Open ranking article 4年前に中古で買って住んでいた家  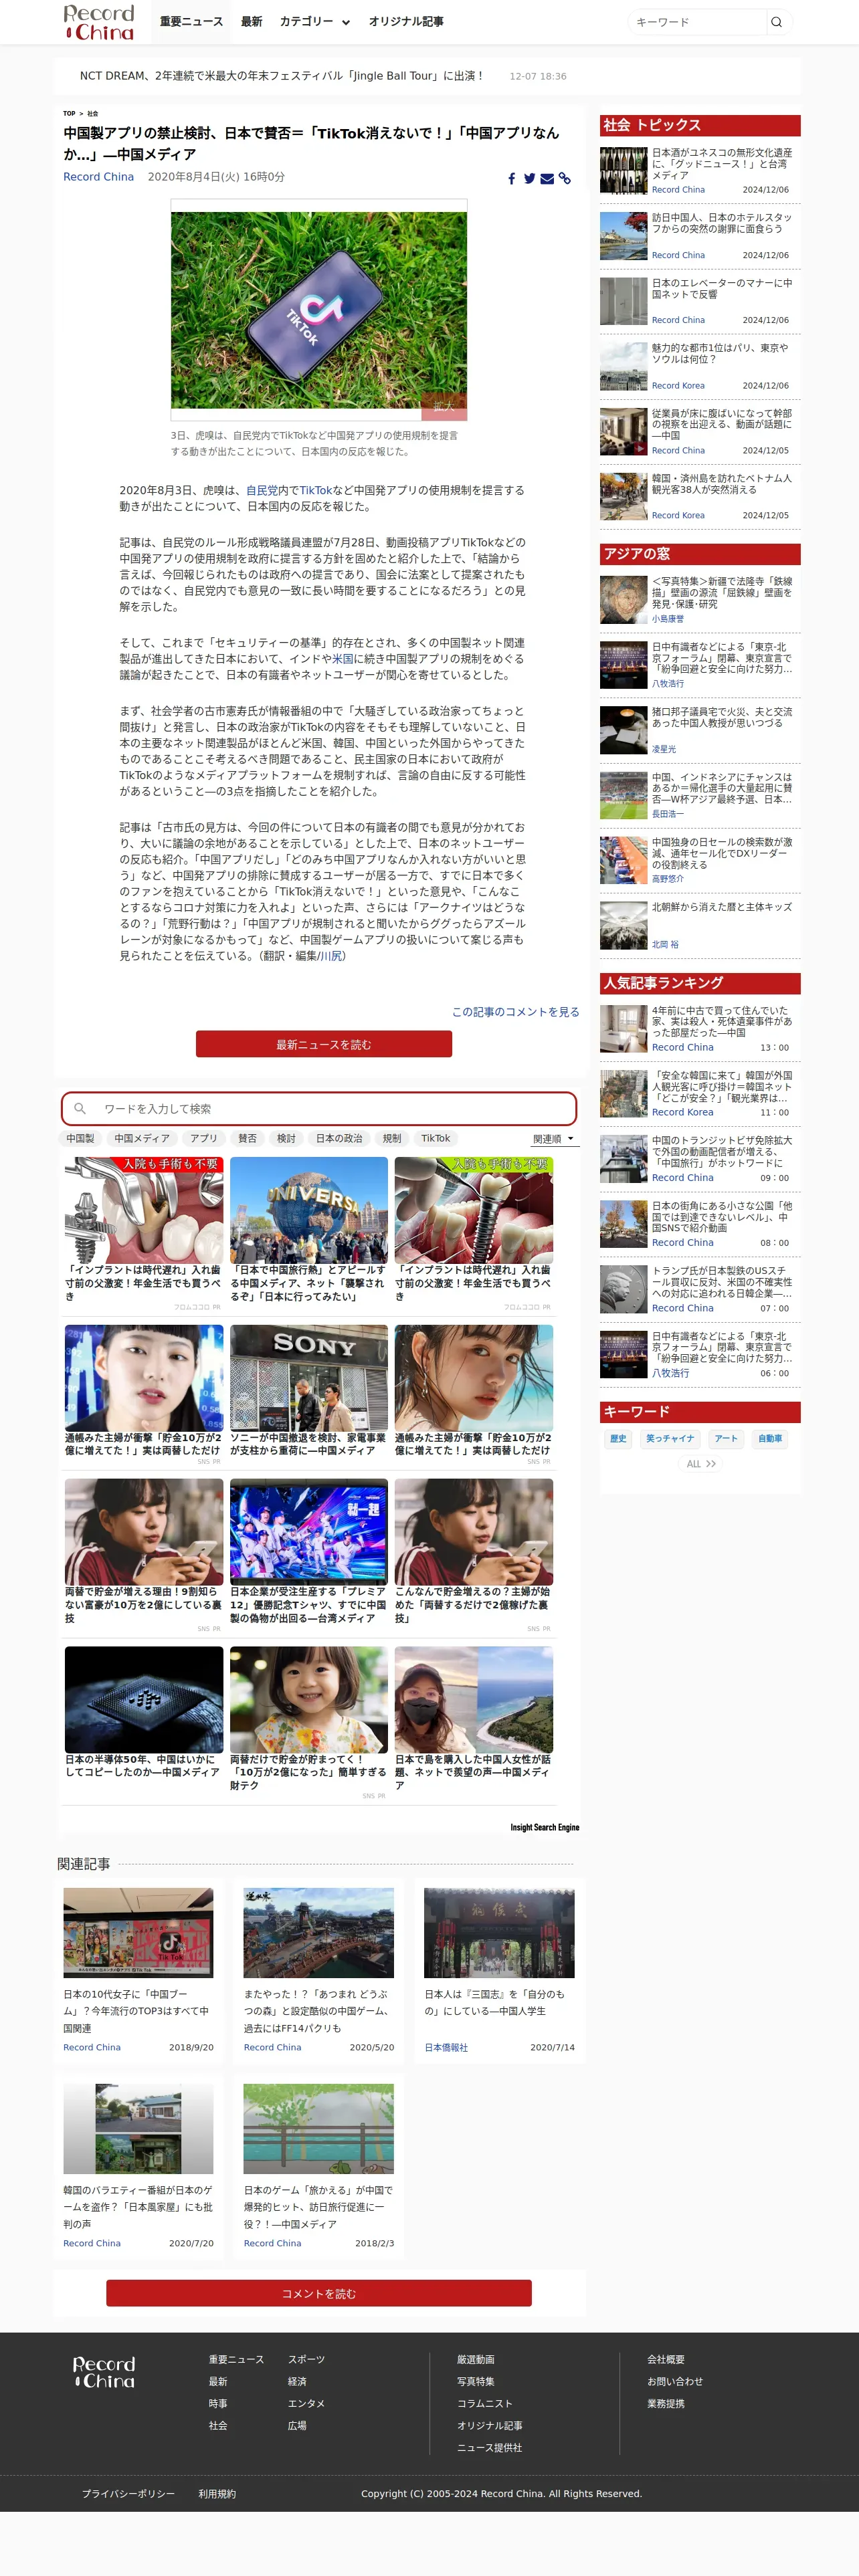coord(722,1021)
